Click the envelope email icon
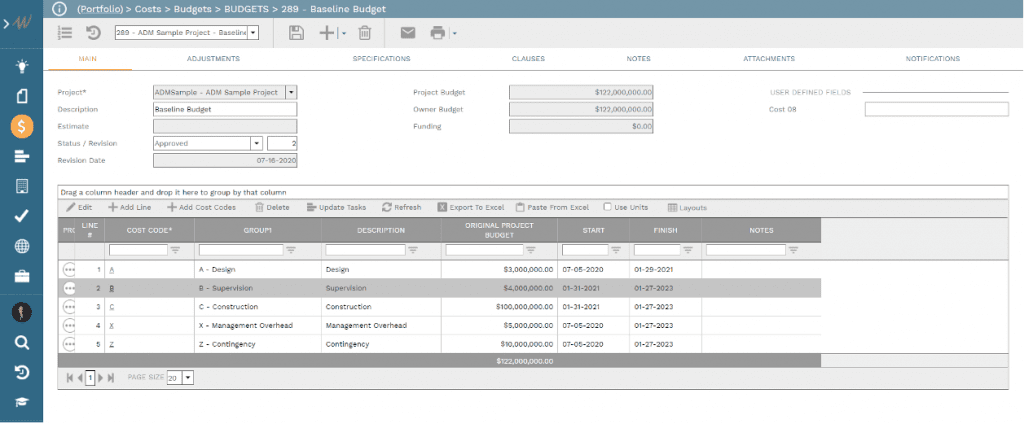 408,33
